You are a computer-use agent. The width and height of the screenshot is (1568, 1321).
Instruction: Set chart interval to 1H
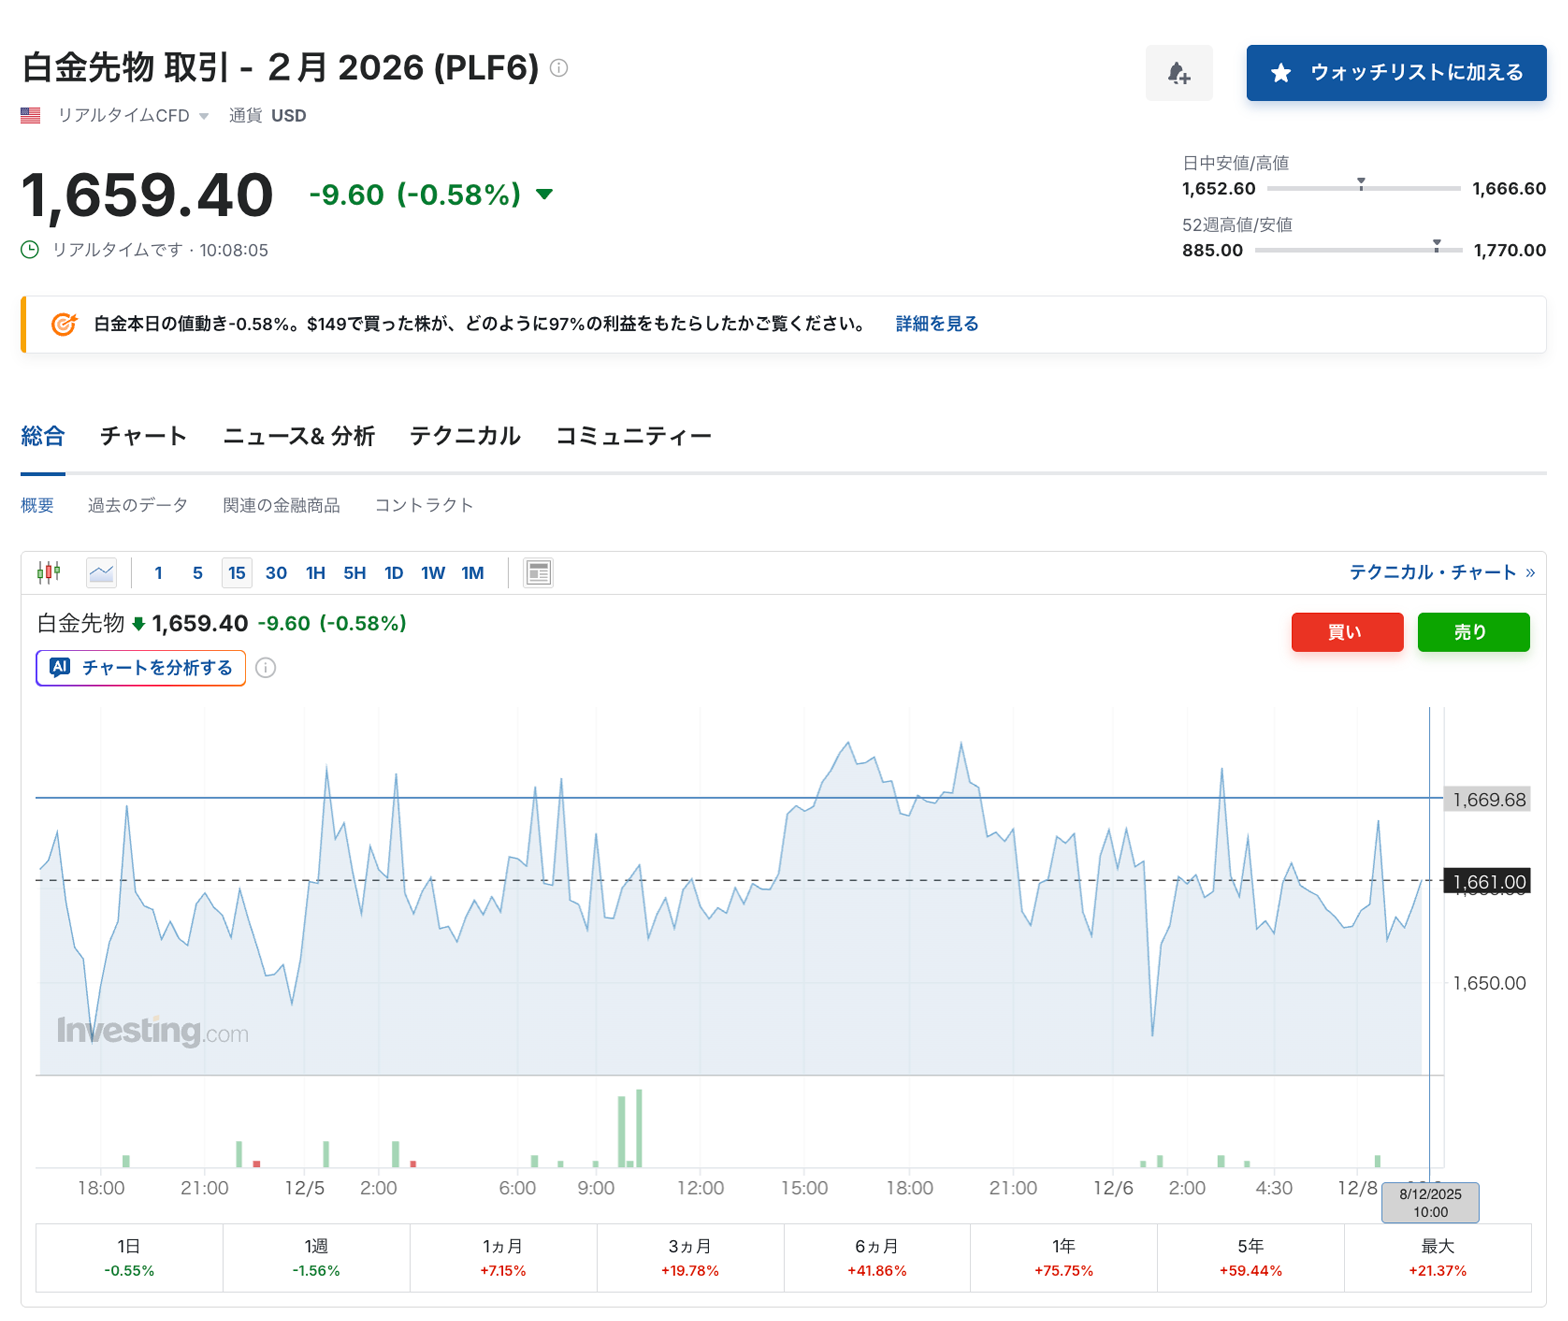click(x=315, y=573)
